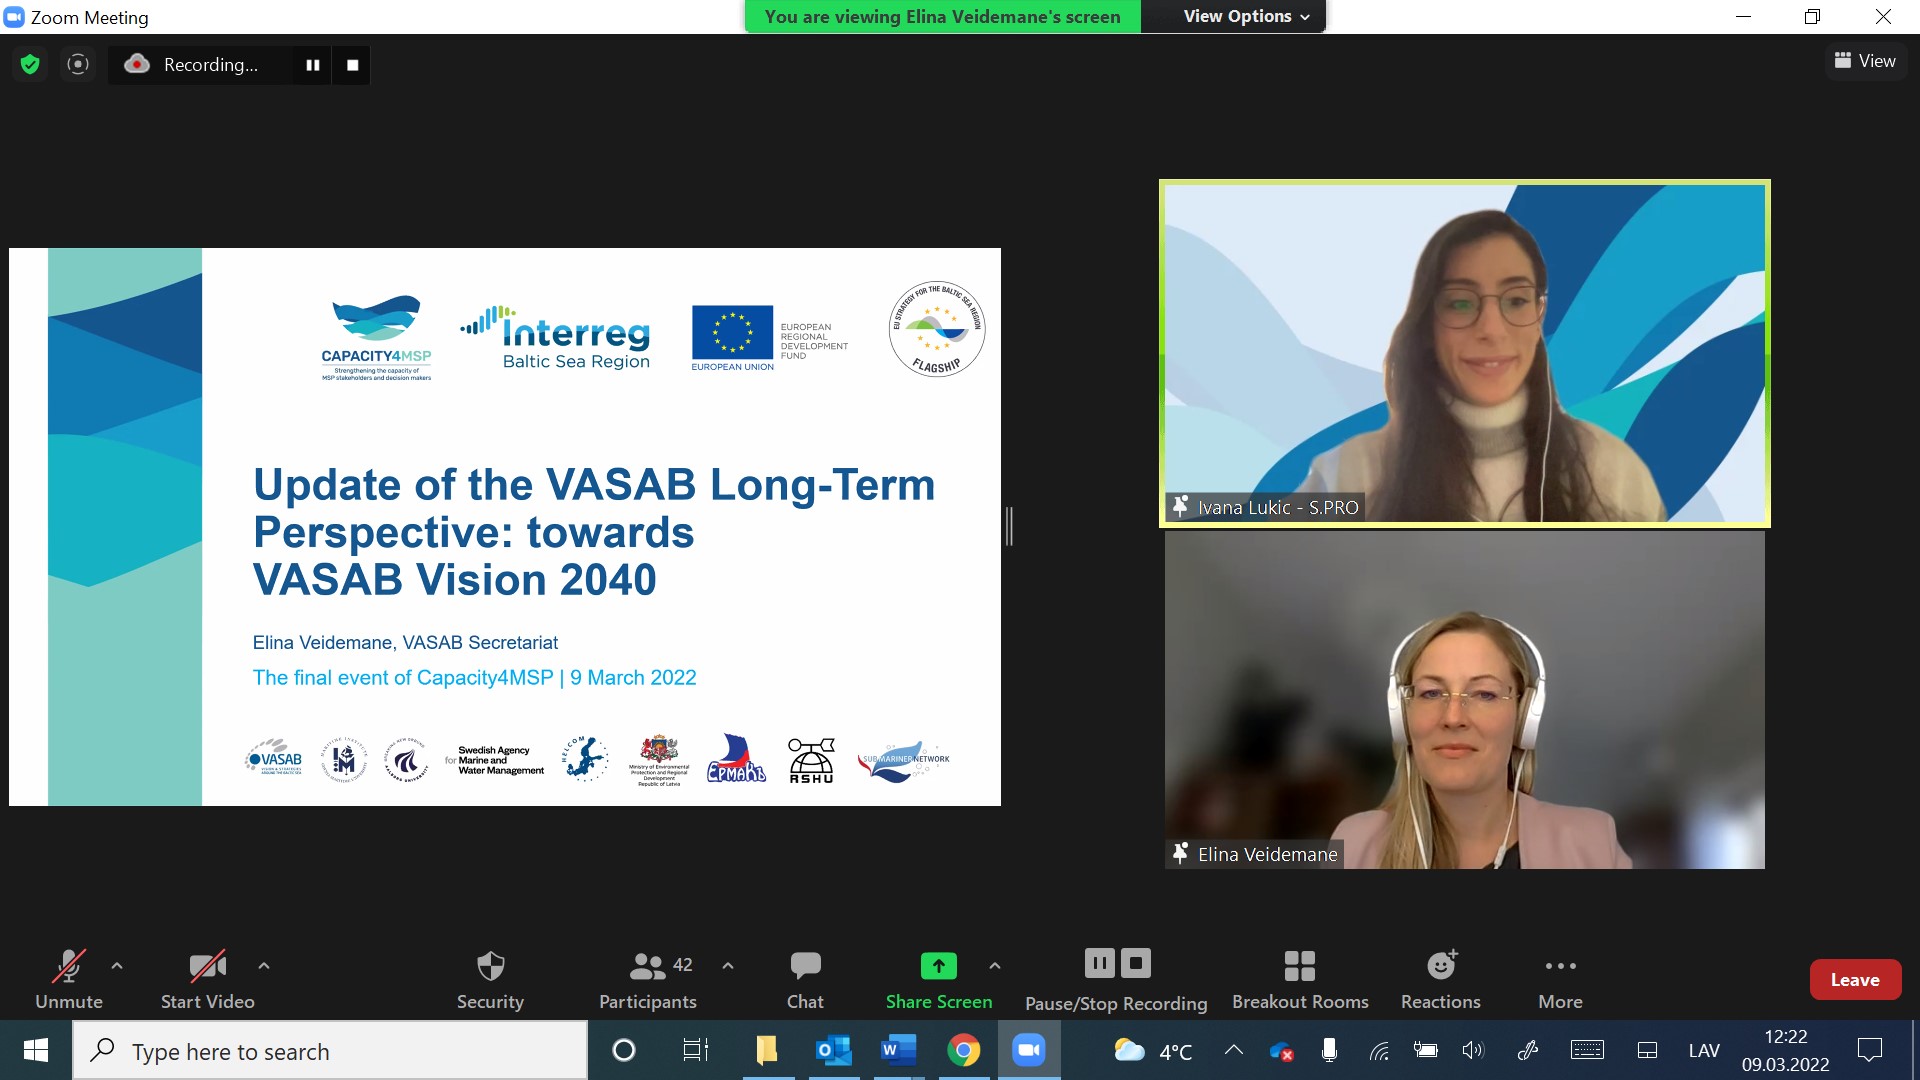
Task: Open the Participants list
Action: click(x=648, y=966)
